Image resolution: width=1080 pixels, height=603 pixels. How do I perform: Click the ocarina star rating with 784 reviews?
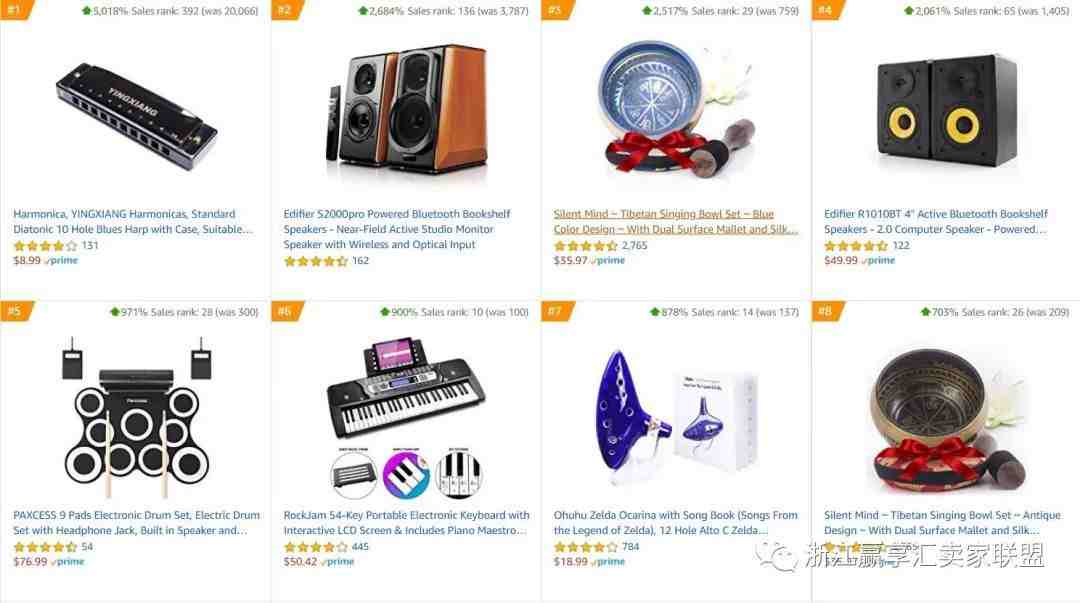tap(585, 546)
